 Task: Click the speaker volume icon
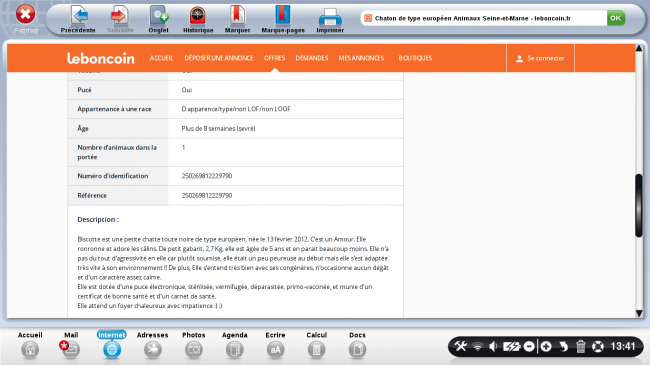click(493, 346)
